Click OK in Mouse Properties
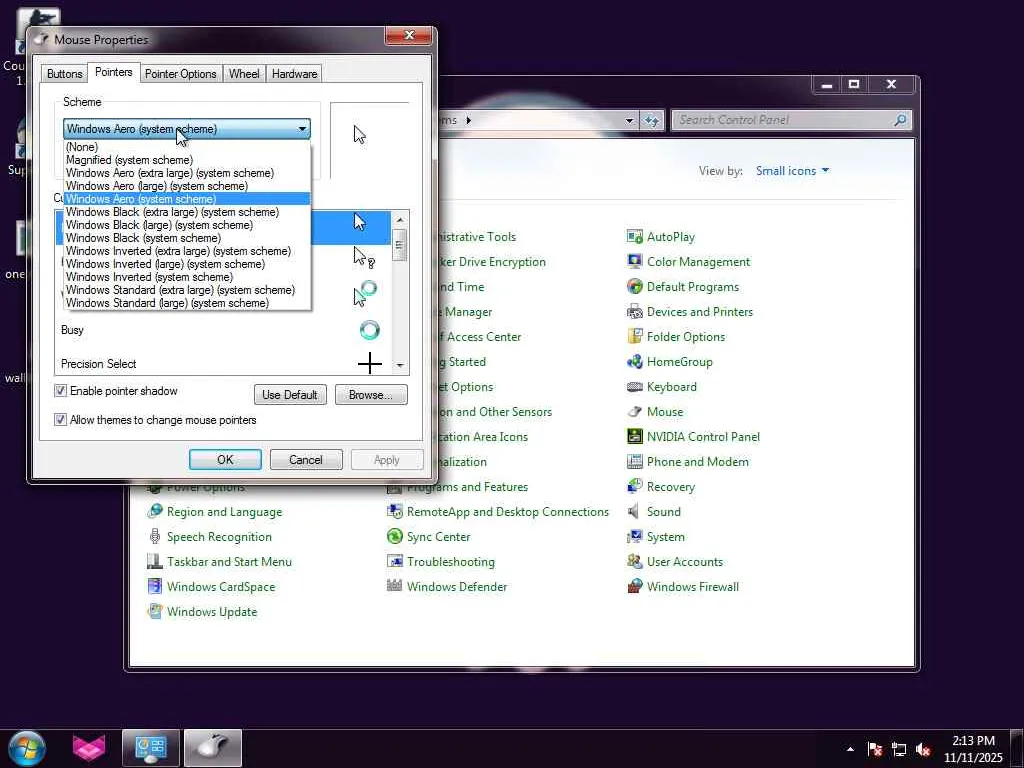The height and width of the screenshot is (768, 1024). point(225,460)
